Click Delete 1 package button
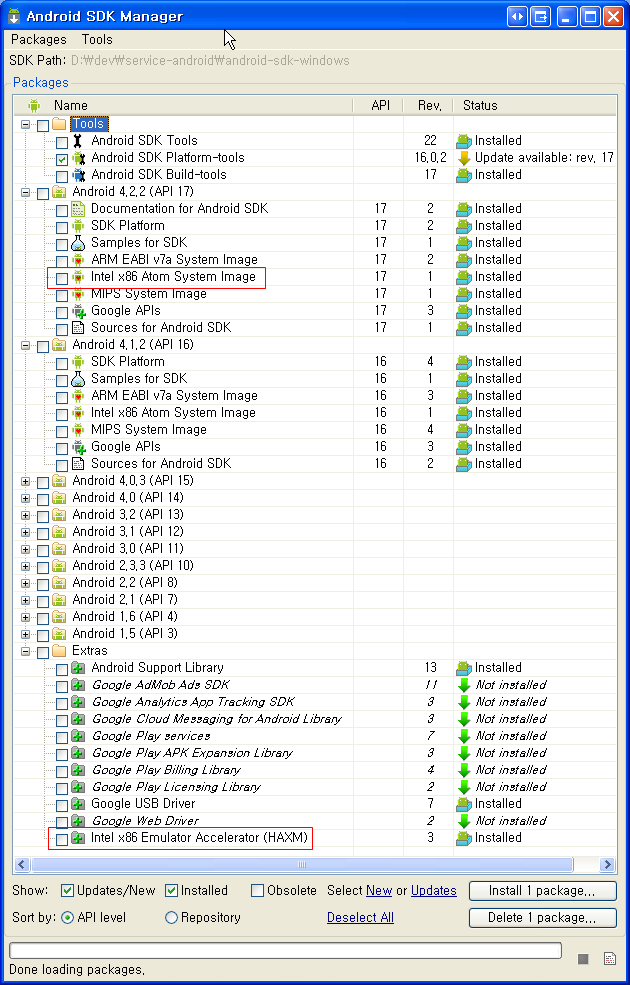Screen dimensions: 630x985 coord(543,918)
